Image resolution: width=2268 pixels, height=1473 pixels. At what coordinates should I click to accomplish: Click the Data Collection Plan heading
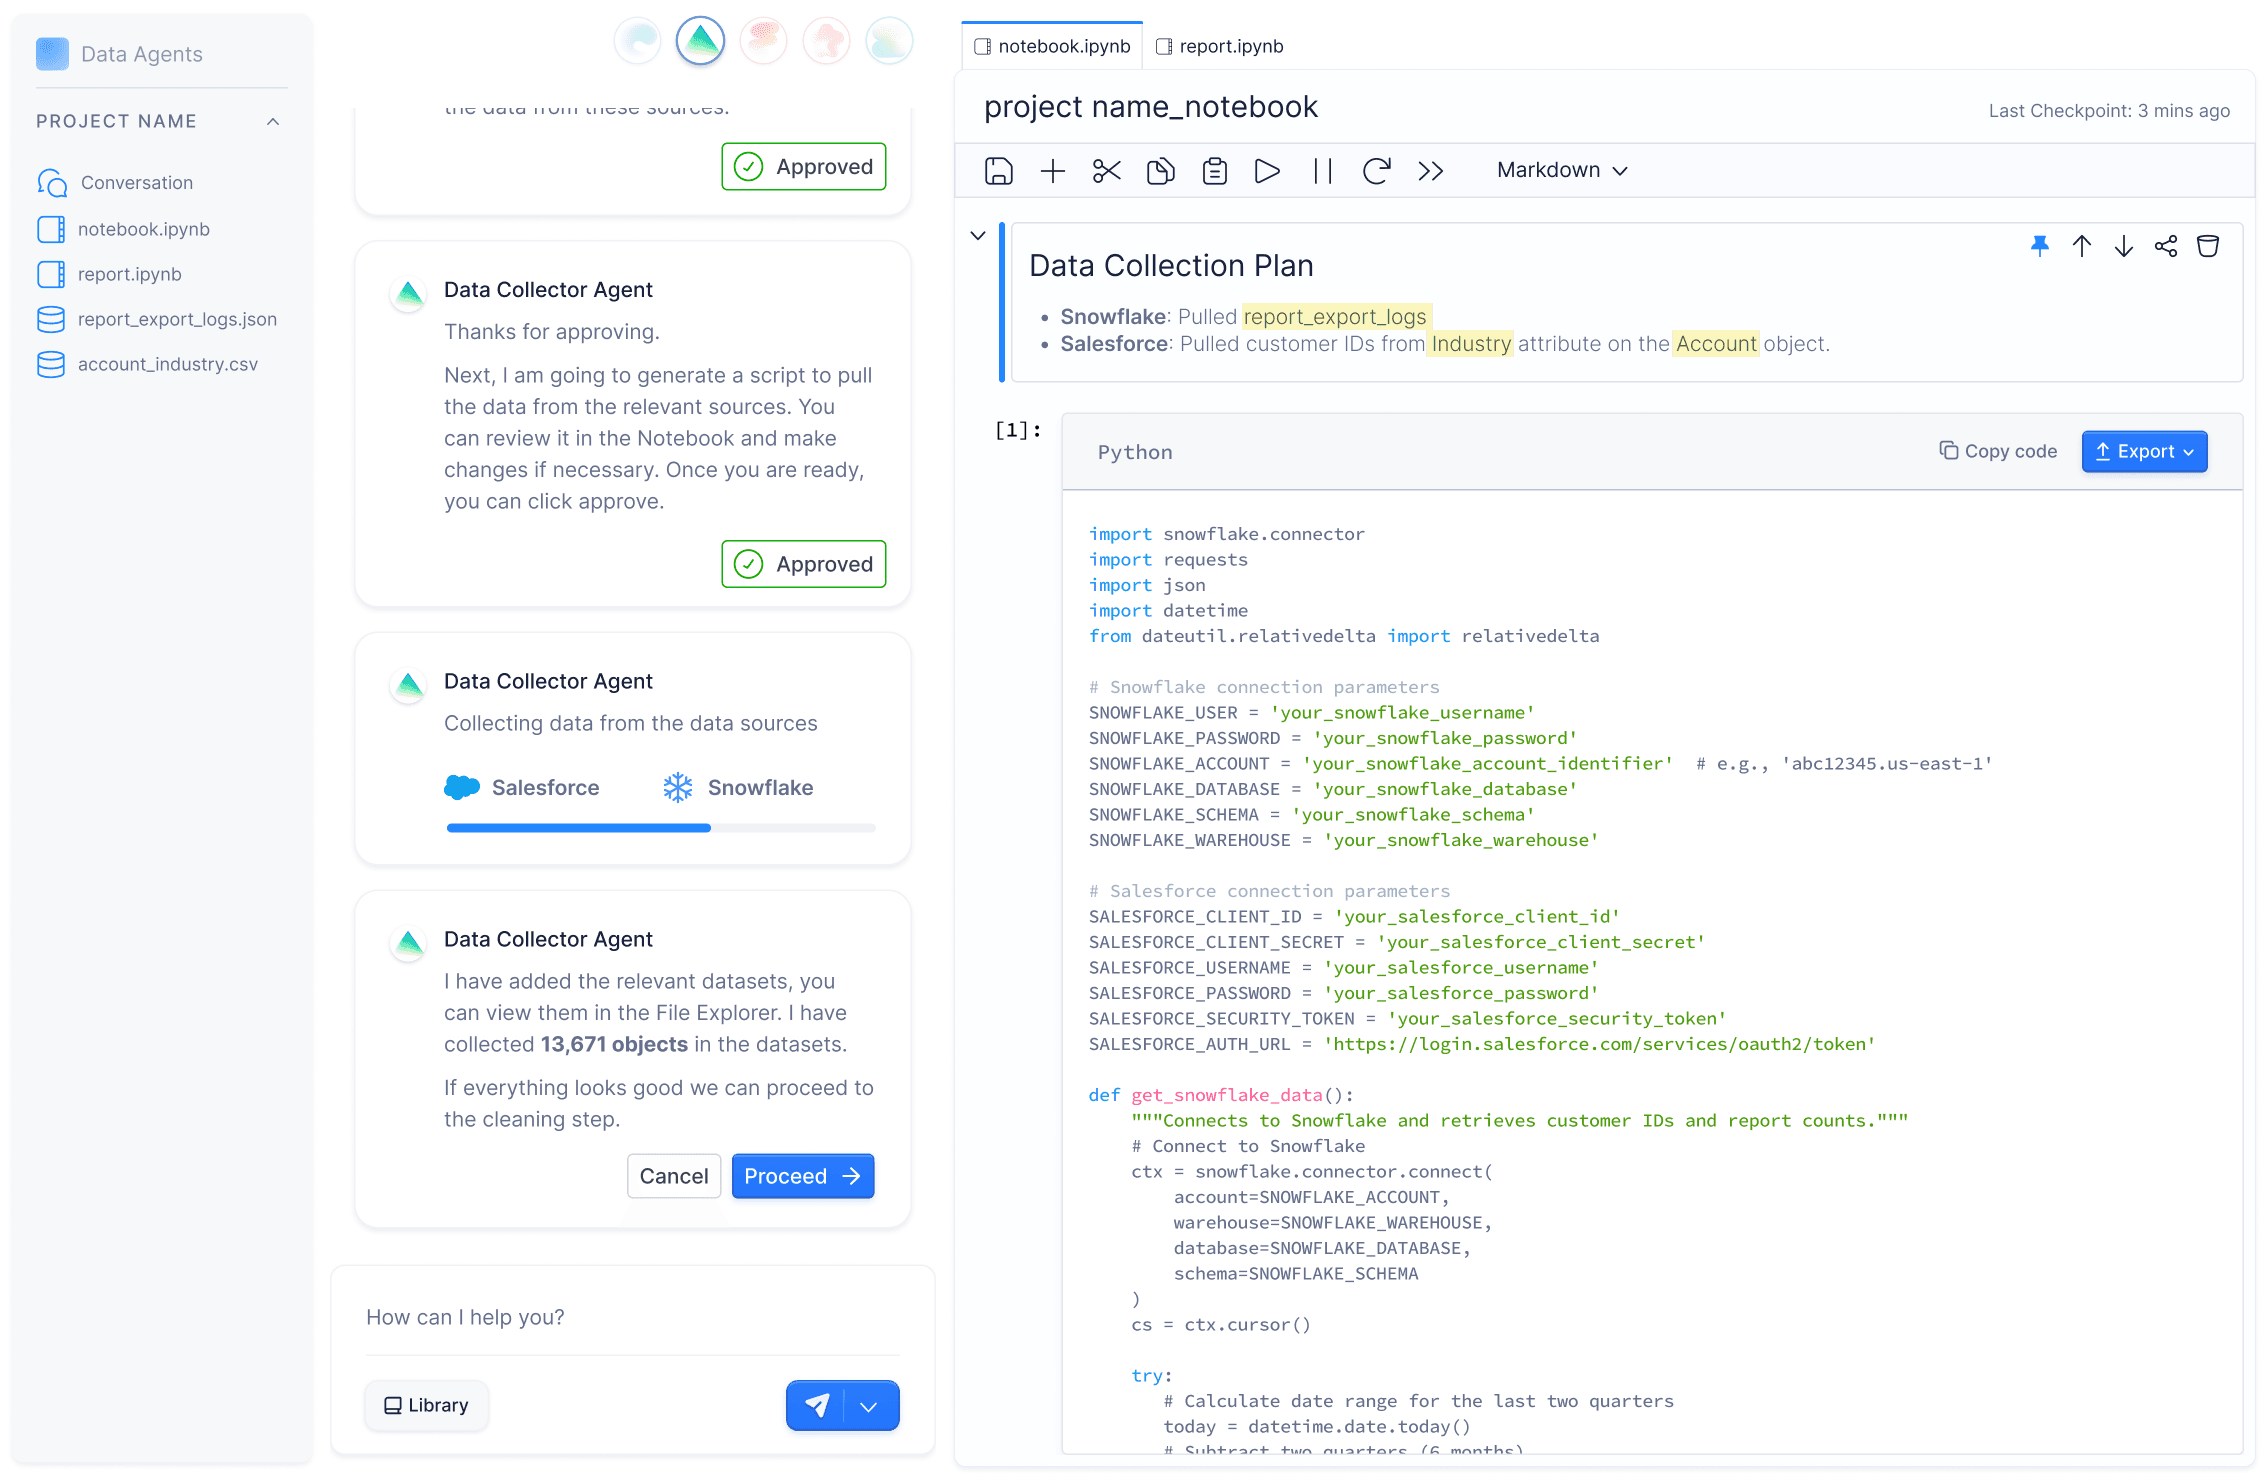(1171, 266)
